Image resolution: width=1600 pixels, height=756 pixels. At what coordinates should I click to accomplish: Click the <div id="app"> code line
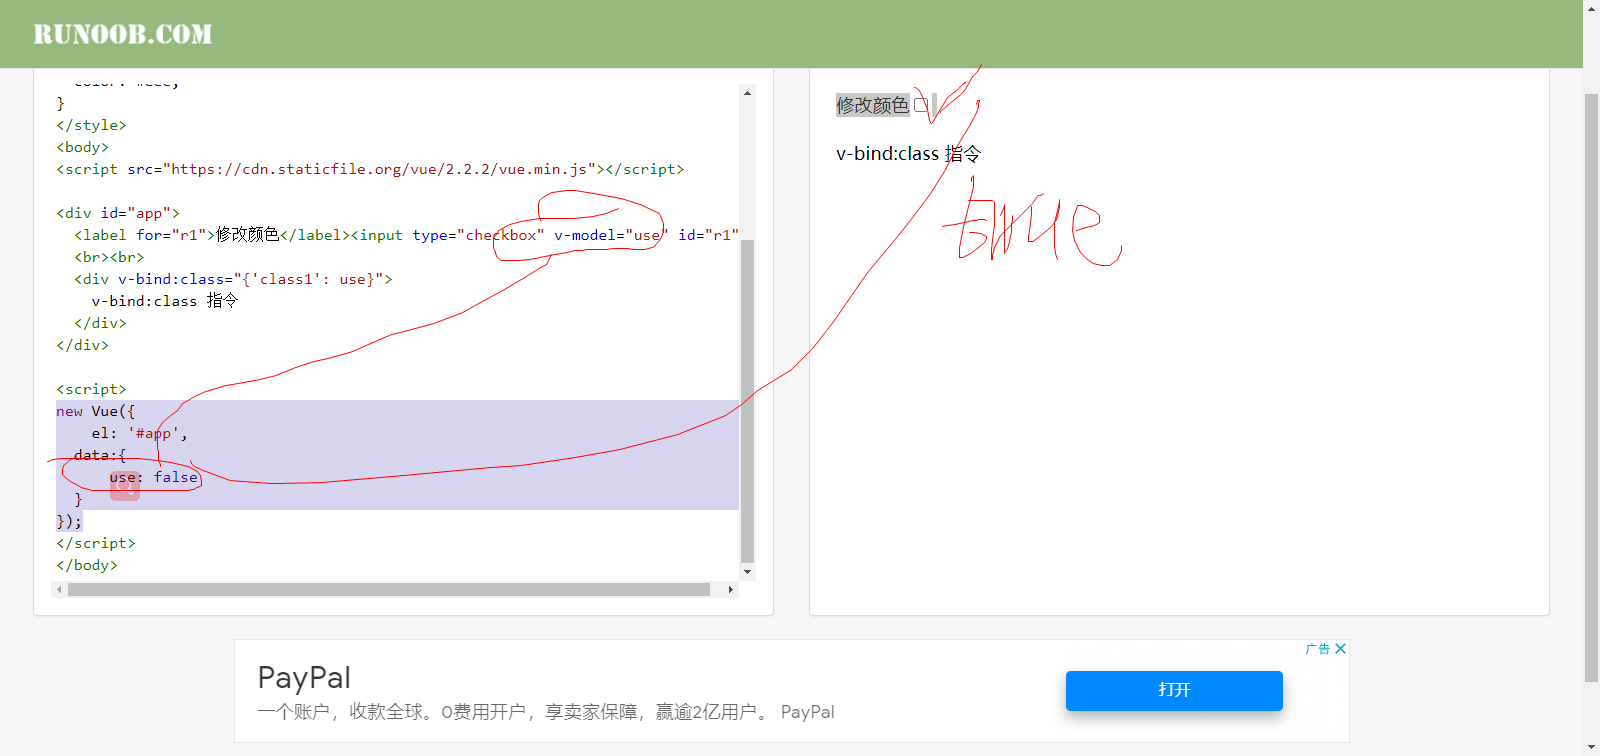[x=118, y=213]
